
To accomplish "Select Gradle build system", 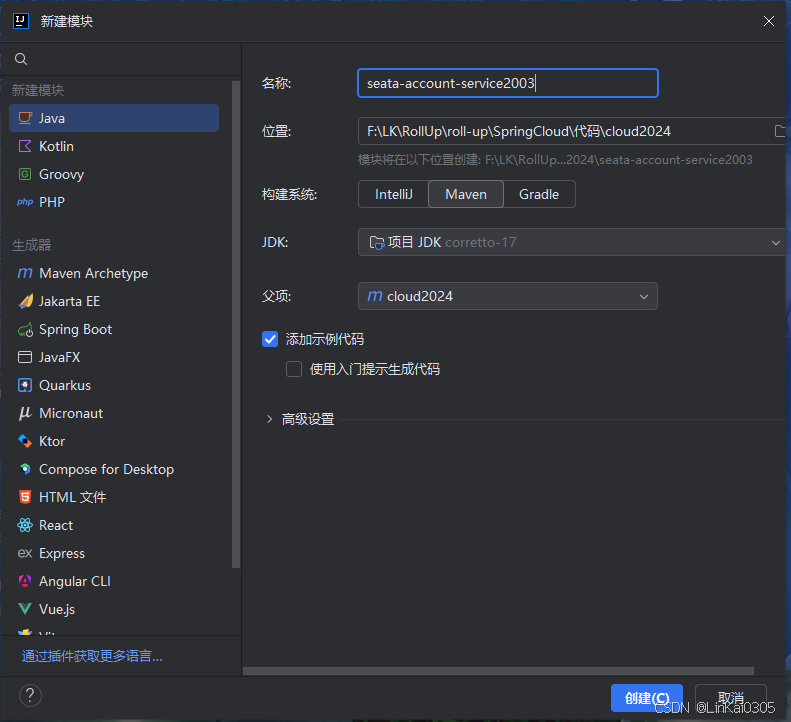I will coord(539,194).
